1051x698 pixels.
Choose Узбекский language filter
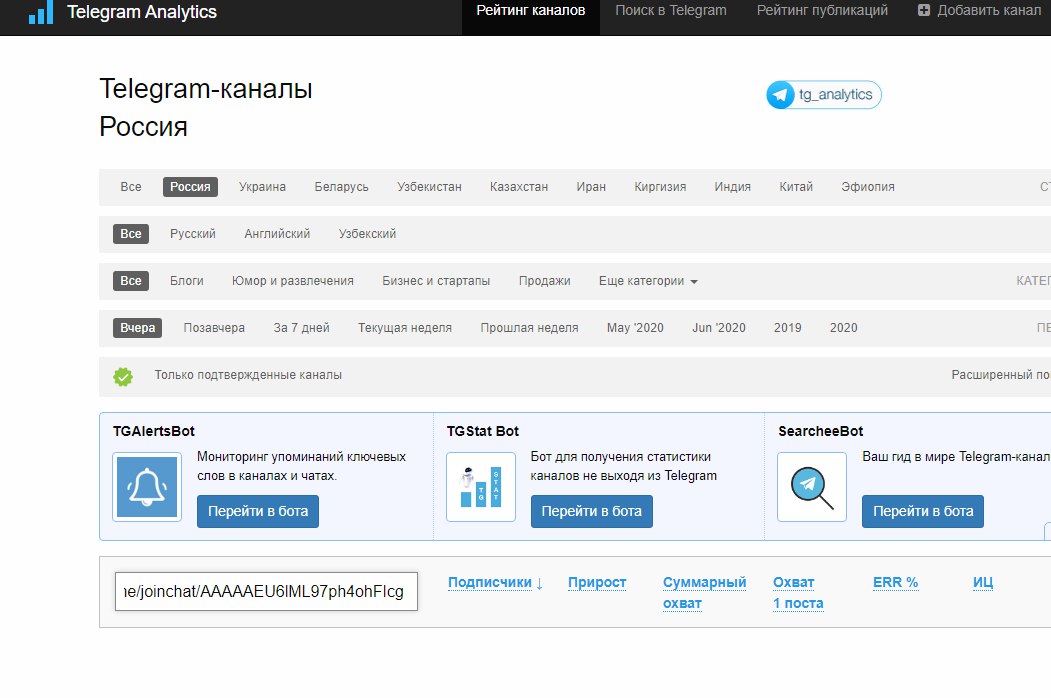pos(367,234)
